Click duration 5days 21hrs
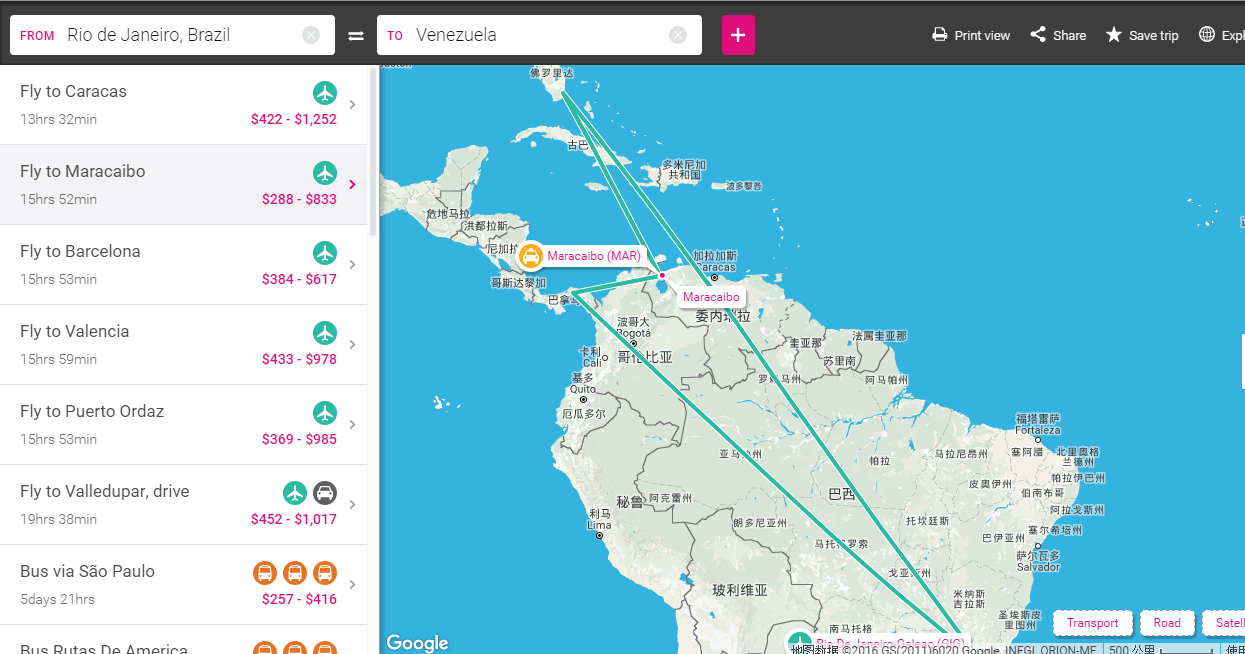This screenshot has height=654, width=1245. (x=57, y=599)
